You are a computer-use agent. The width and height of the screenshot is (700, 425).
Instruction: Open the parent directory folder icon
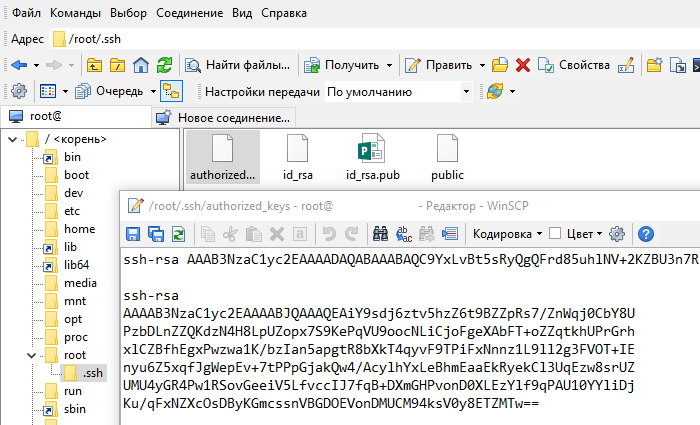tap(94, 65)
